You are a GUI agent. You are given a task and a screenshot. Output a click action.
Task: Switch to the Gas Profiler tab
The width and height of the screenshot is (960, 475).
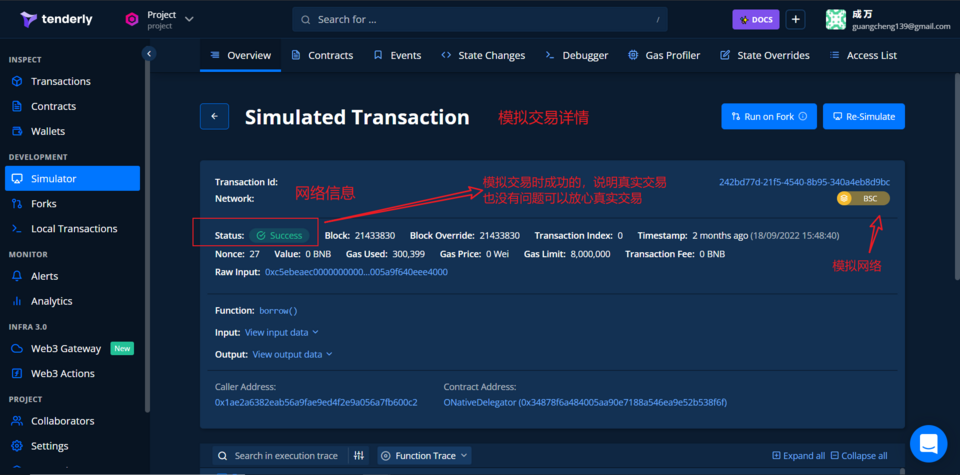tap(664, 55)
